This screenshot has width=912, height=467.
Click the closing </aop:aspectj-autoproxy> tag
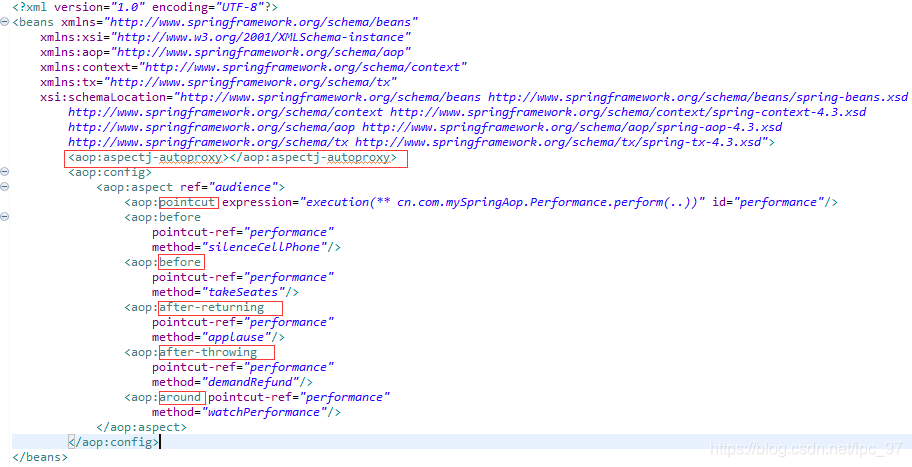313,158
